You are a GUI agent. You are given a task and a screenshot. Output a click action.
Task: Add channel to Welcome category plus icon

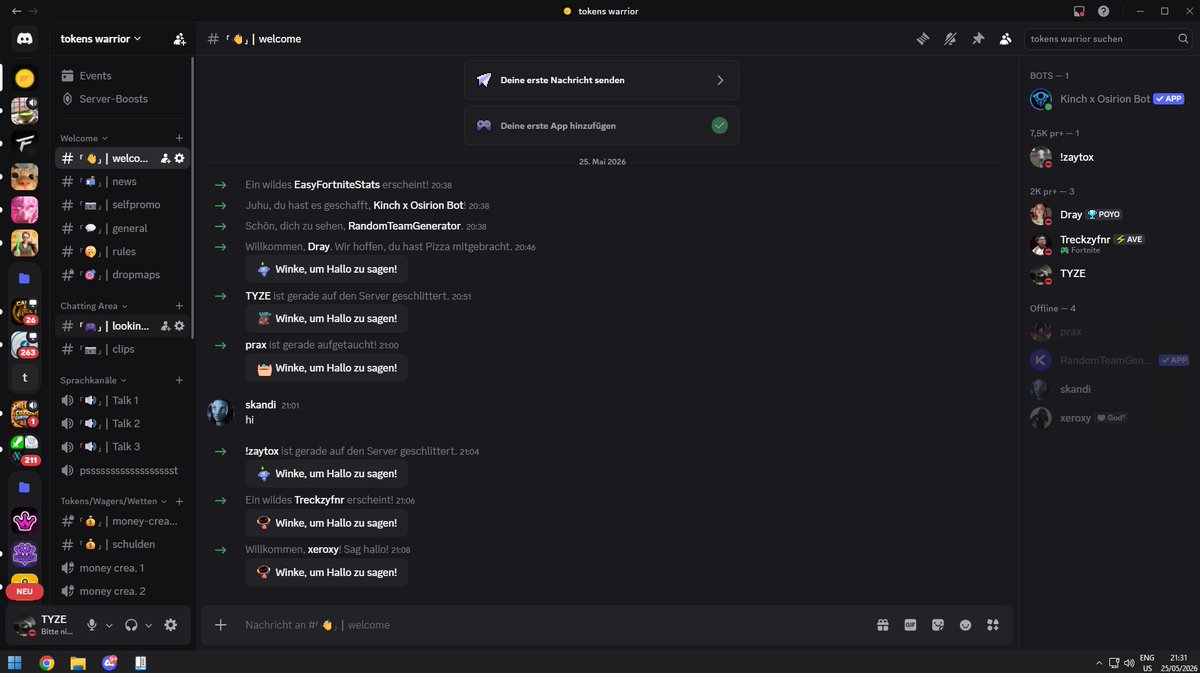[179, 138]
